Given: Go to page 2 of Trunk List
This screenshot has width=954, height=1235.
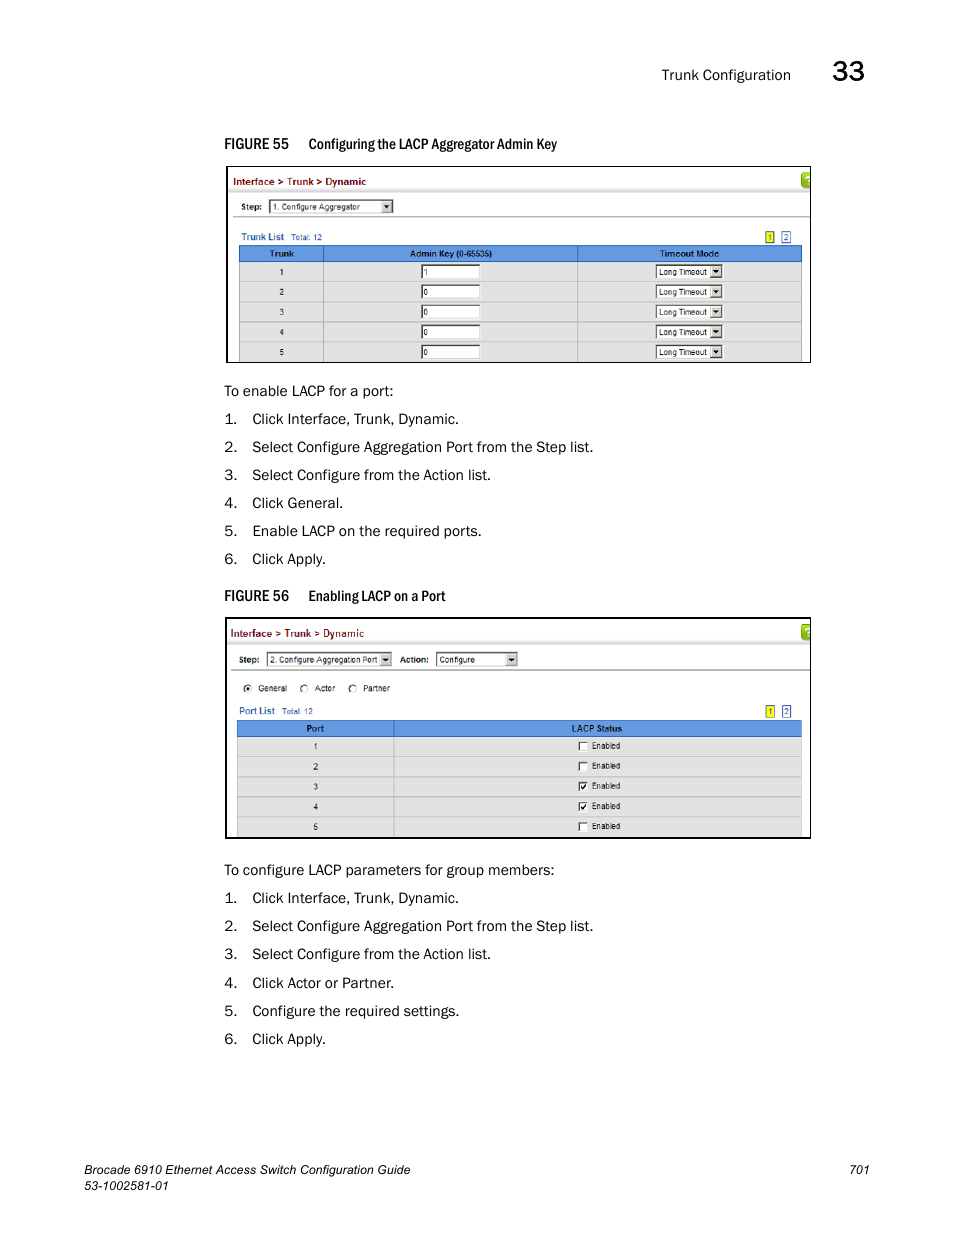Looking at the screenshot, I should pos(786,237).
